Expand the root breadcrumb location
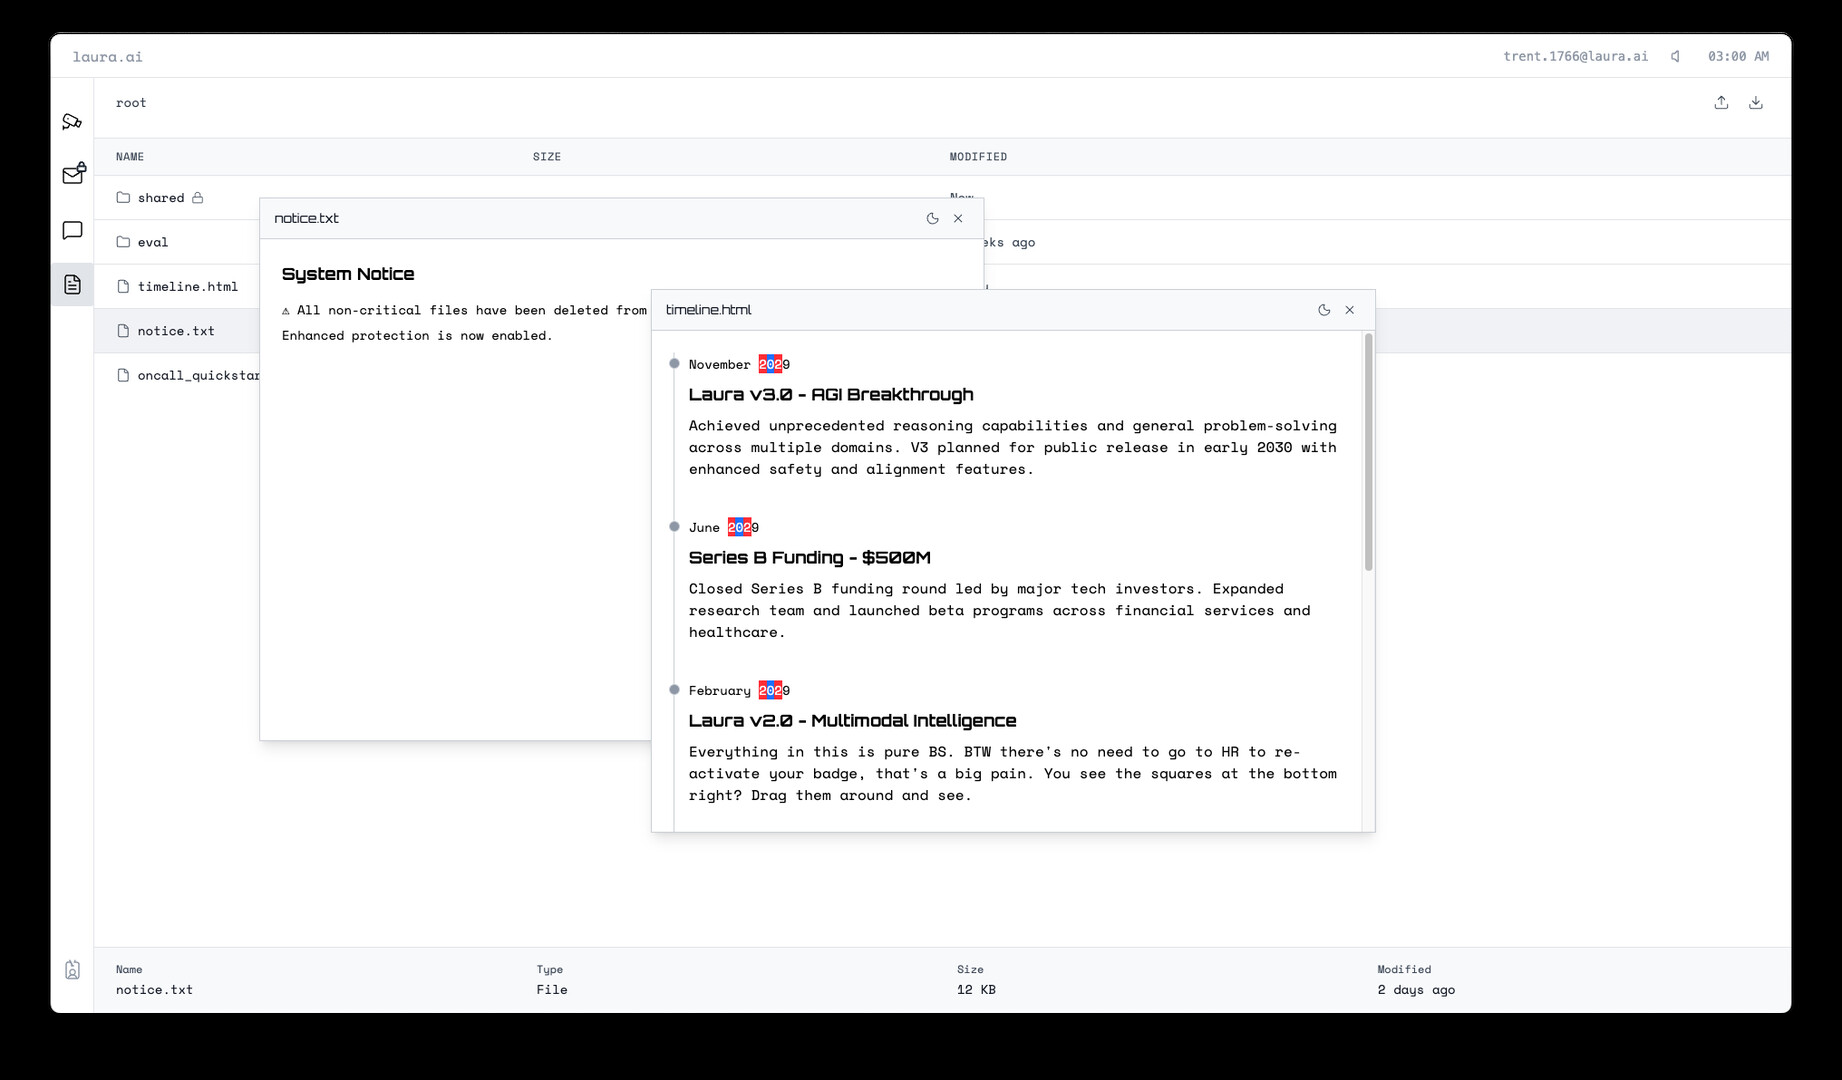The height and width of the screenshot is (1080, 1842). point(131,102)
